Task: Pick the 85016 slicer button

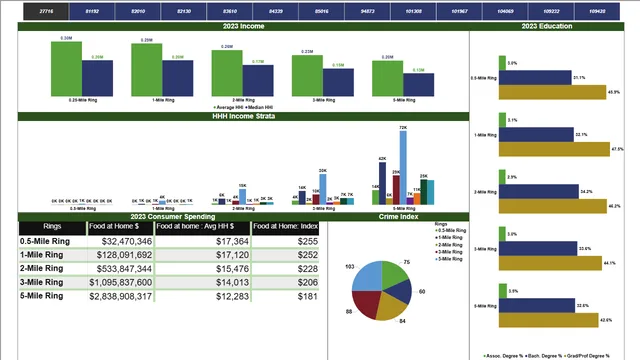Action: (322, 11)
